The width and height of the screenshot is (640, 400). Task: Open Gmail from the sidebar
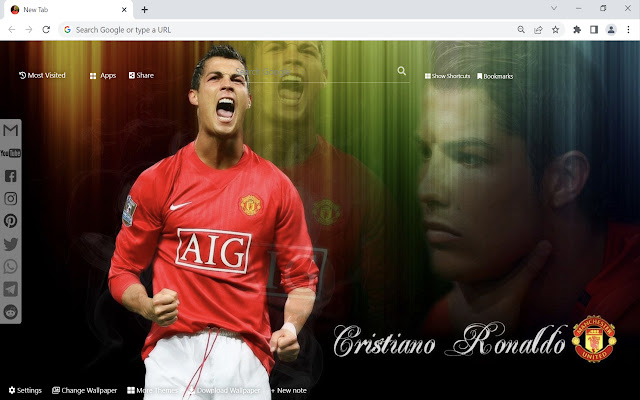coord(11,131)
